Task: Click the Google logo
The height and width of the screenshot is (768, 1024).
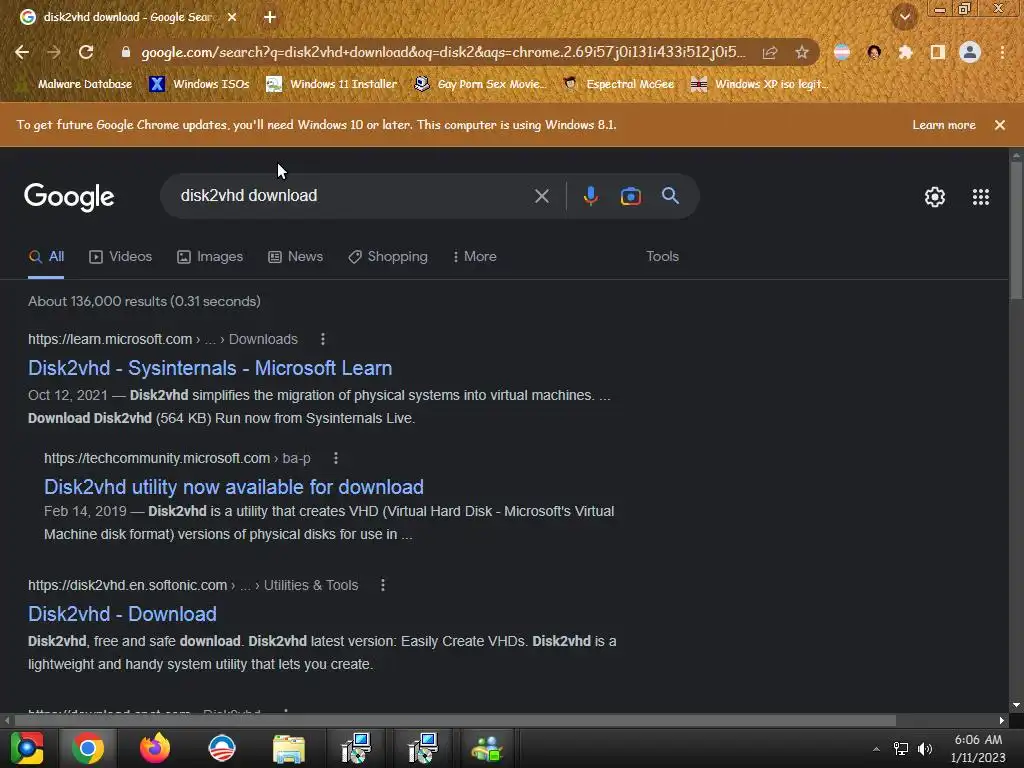Action: [69, 197]
